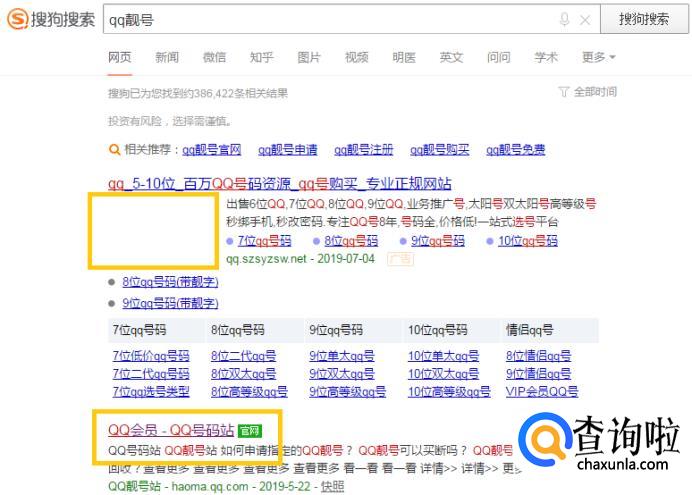
Task: Switch to the 微信 tab
Action: pos(214,57)
